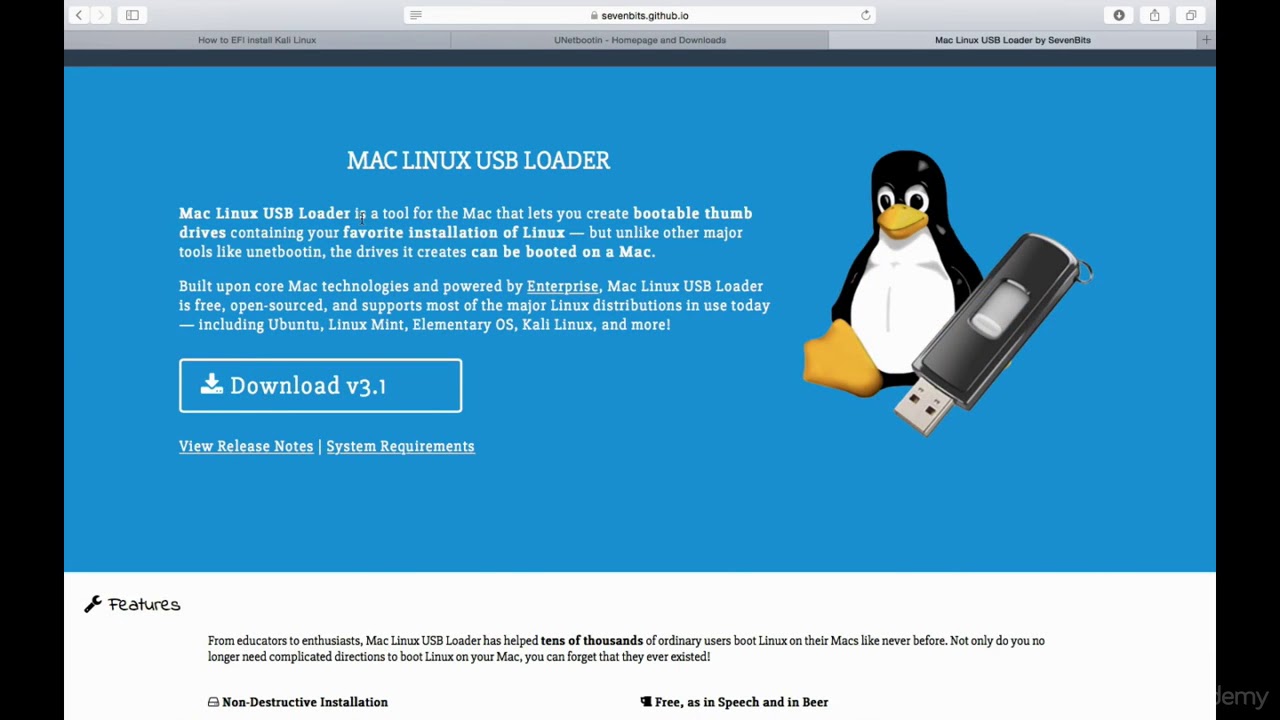Screen dimensions: 1280x720
Task: Click the bold 'tens of thousands' text
Action: tap(592, 640)
